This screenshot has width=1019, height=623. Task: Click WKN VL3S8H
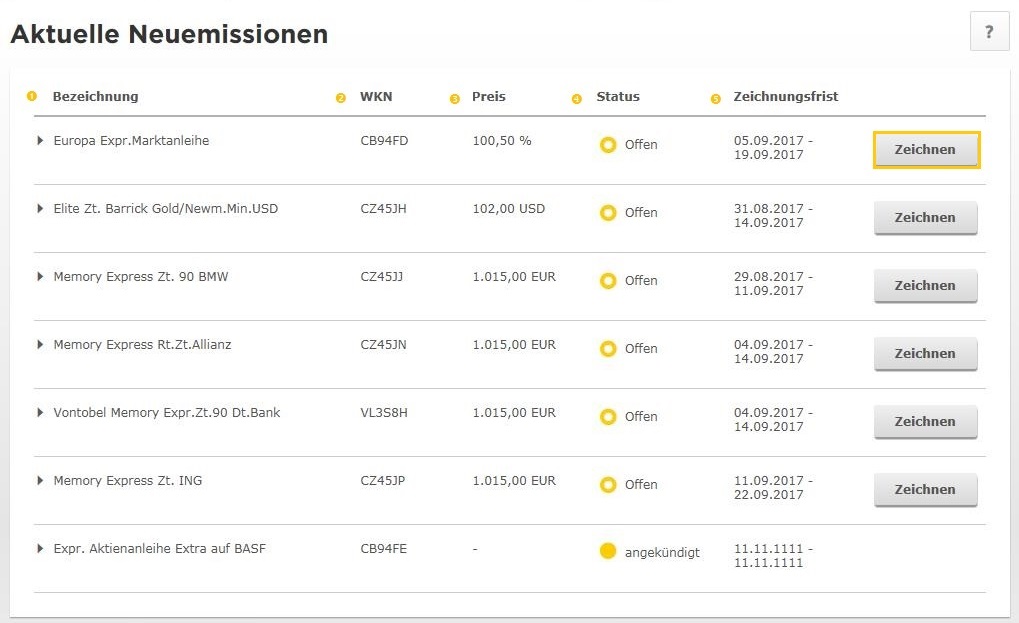pos(384,413)
